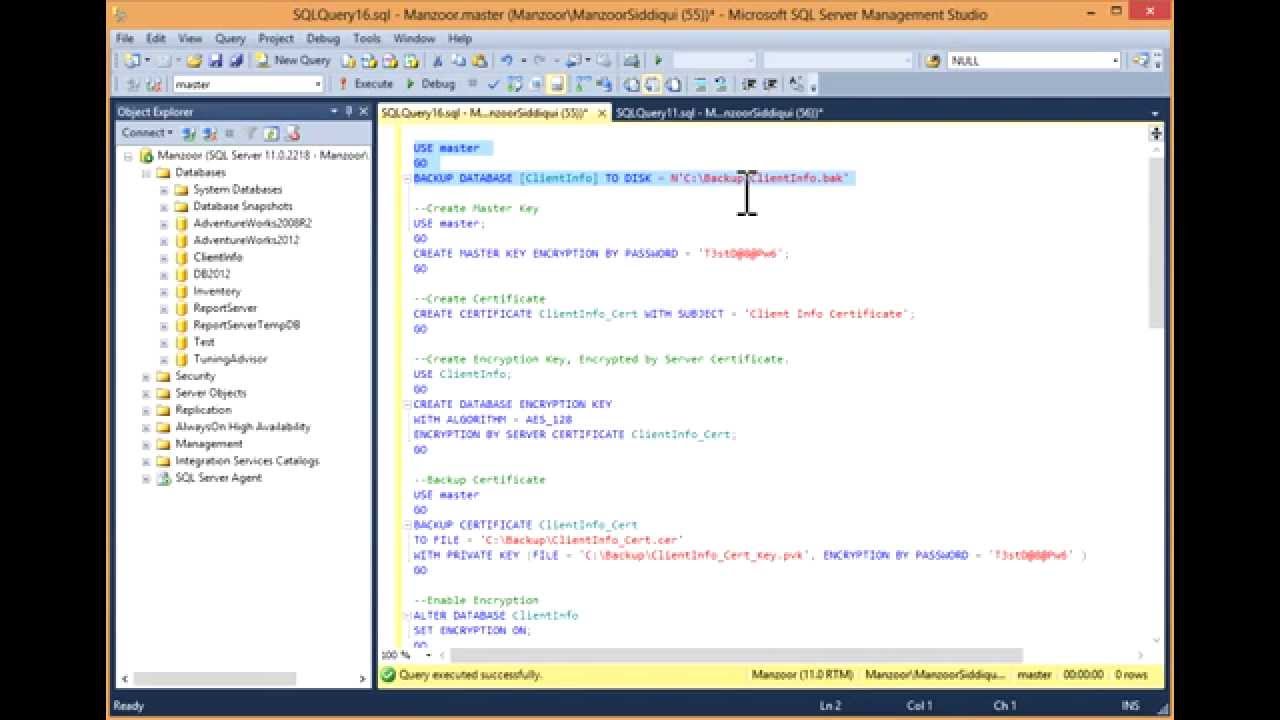The width and height of the screenshot is (1280, 720).
Task: Click the Cancel Executing Query stop icon
Action: [x=472, y=84]
